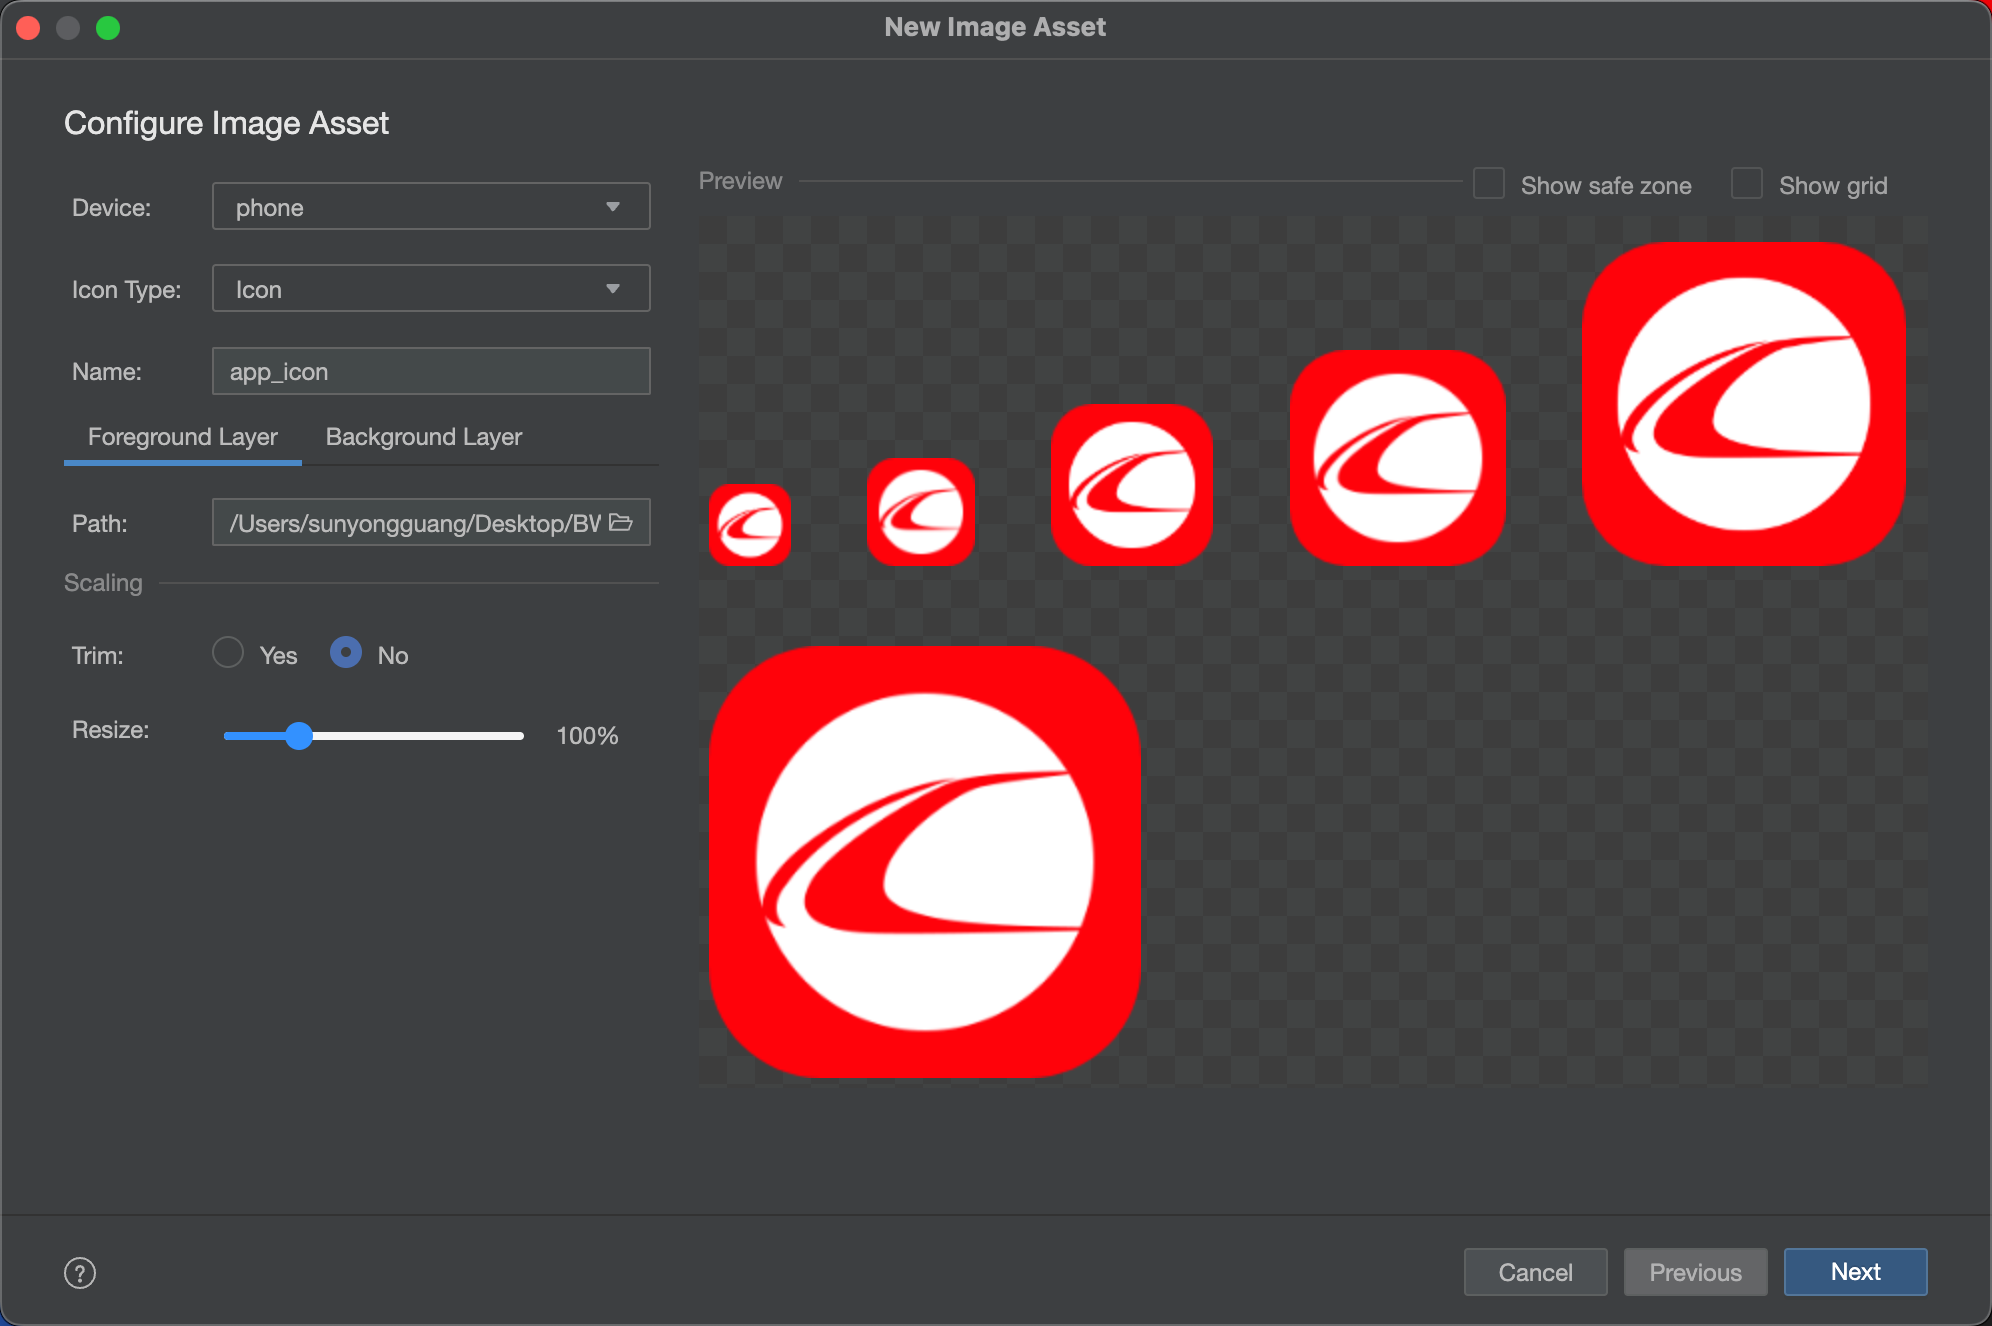Switch to Background Layer tab
Viewport: 1992px width, 1326px height.
point(424,437)
